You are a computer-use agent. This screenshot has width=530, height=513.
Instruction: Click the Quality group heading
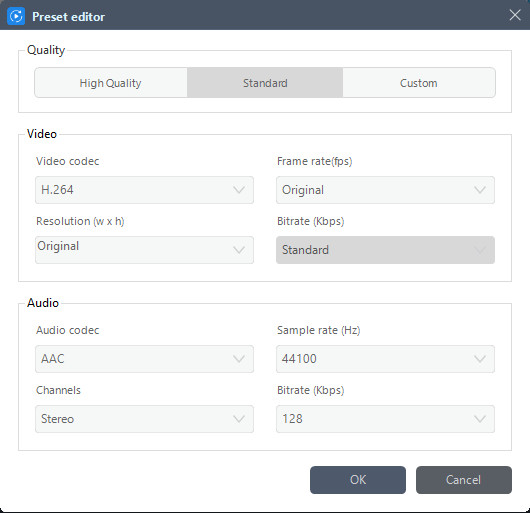46,50
